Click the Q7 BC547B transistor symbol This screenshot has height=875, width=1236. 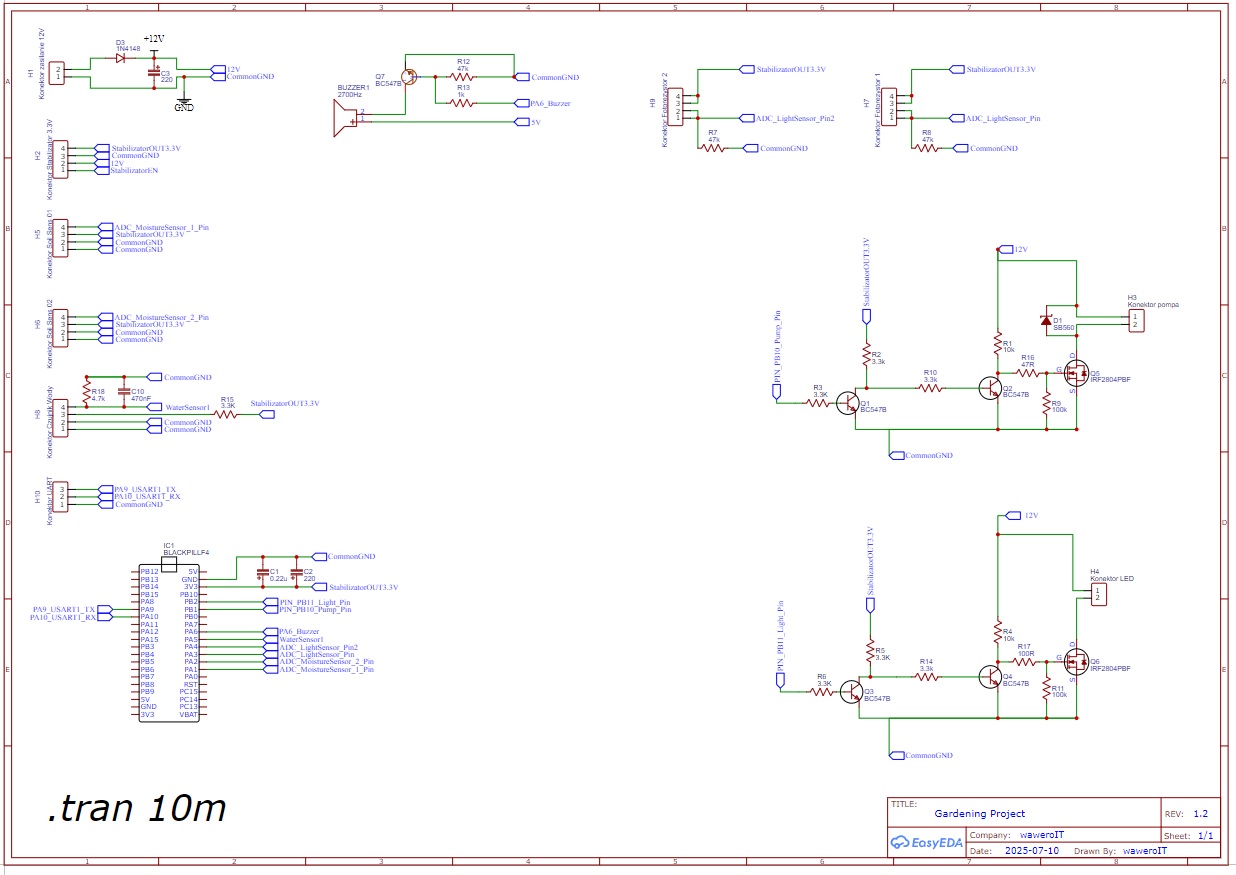(409, 76)
